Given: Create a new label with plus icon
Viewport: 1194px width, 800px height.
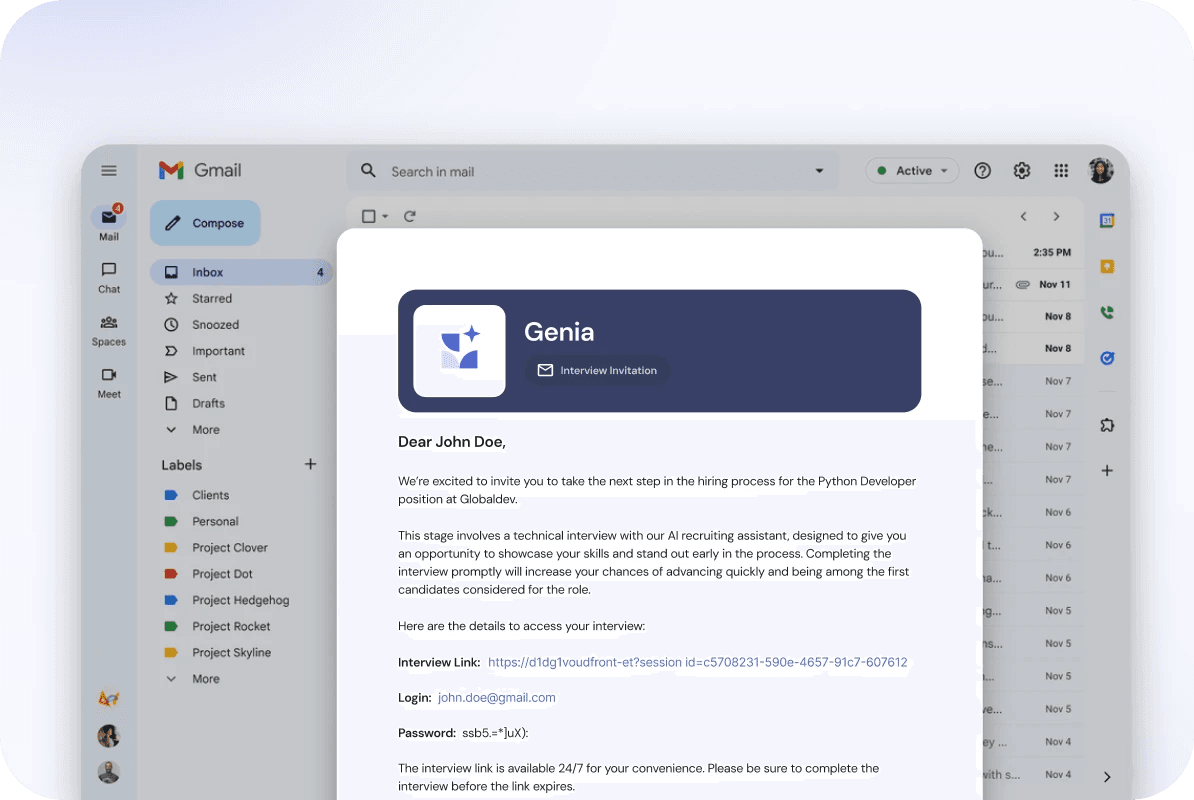Looking at the screenshot, I should coord(310,464).
